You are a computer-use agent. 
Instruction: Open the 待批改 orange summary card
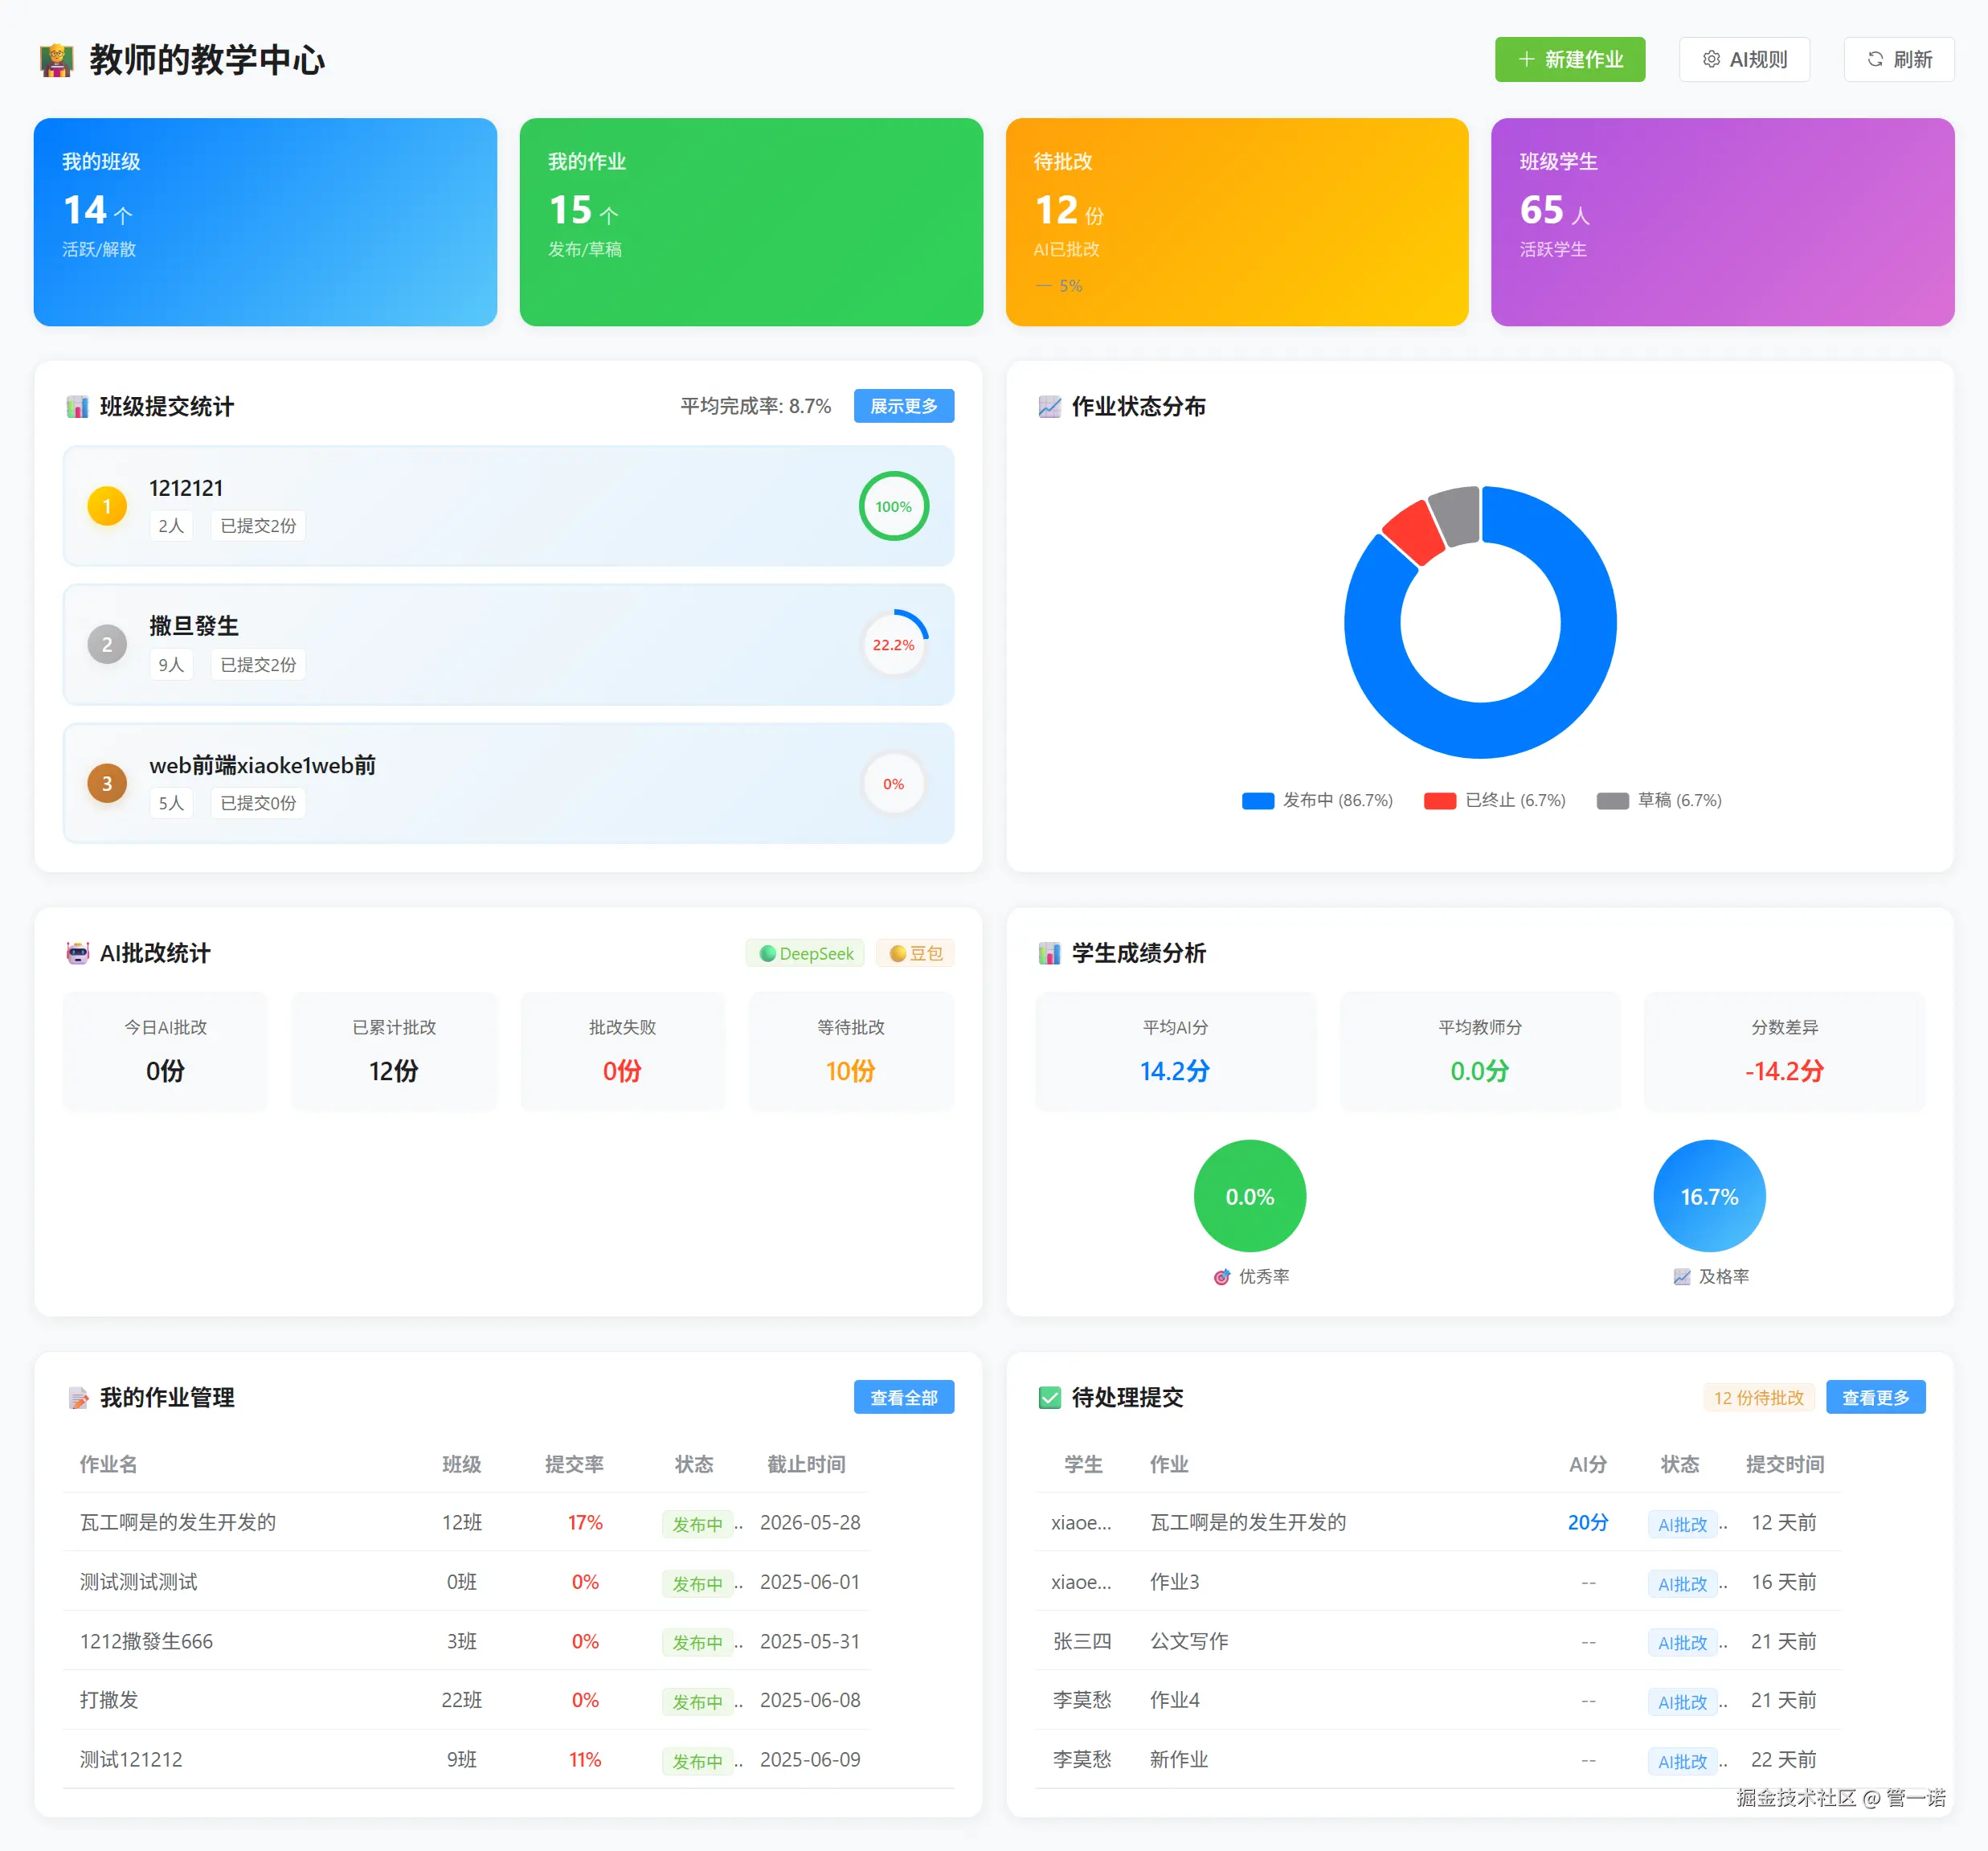click(1236, 222)
